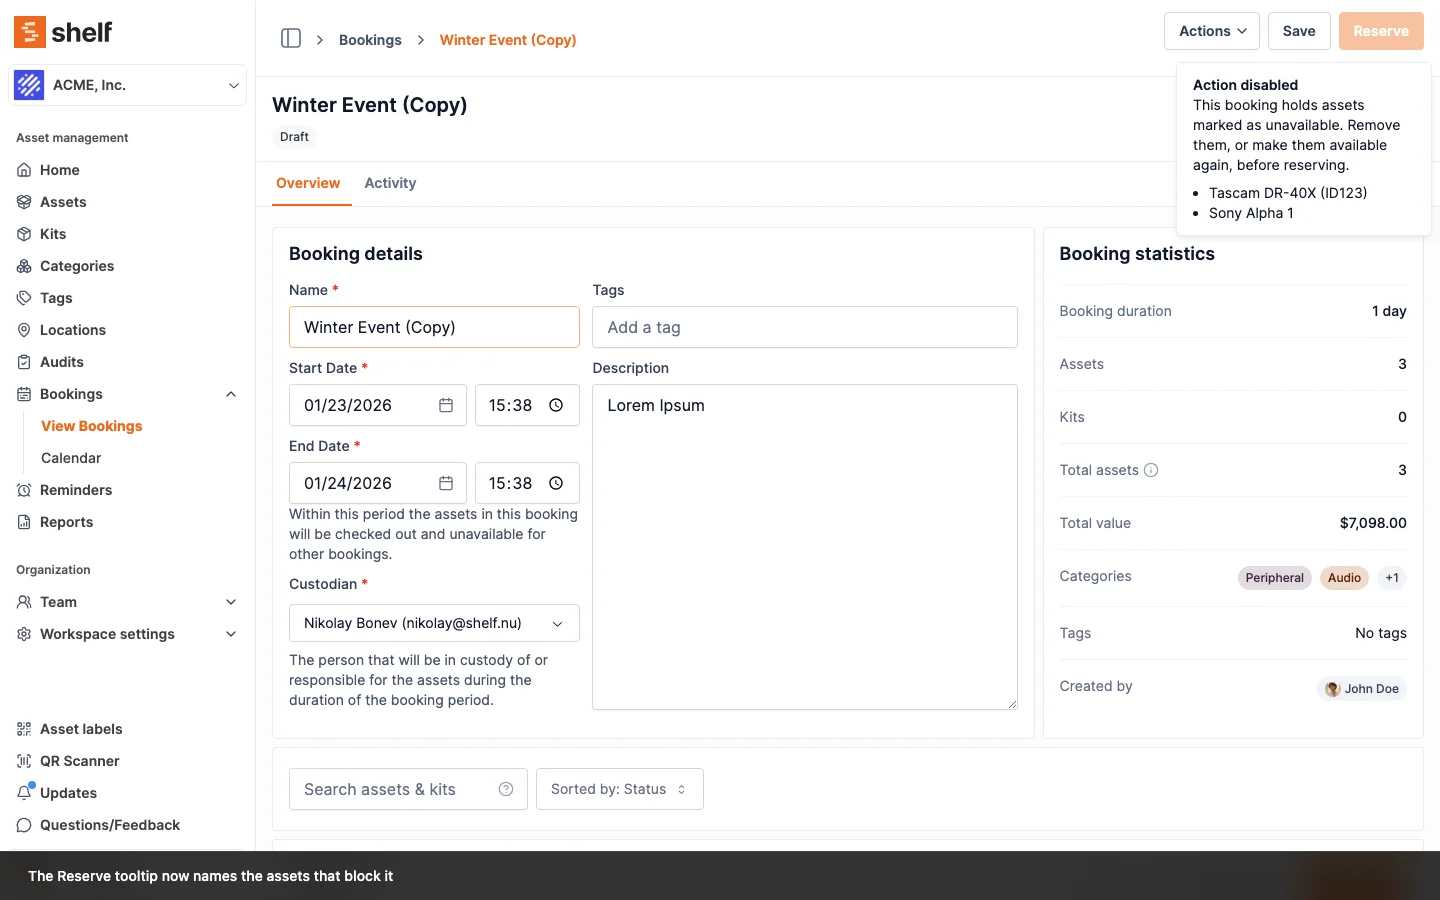
Task: Click the Shelf logo
Action: coord(63,32)
